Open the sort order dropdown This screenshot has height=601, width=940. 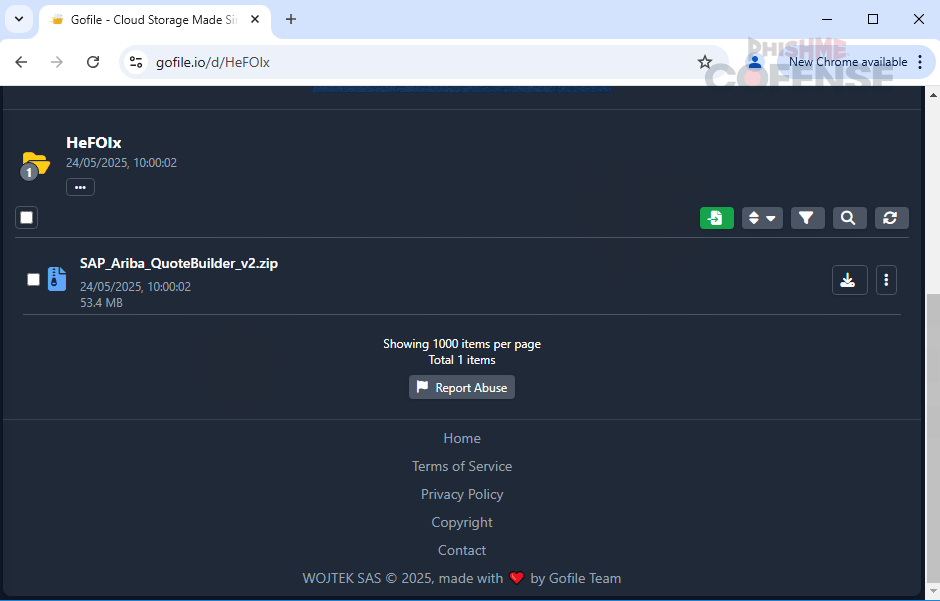pos(762,218)
